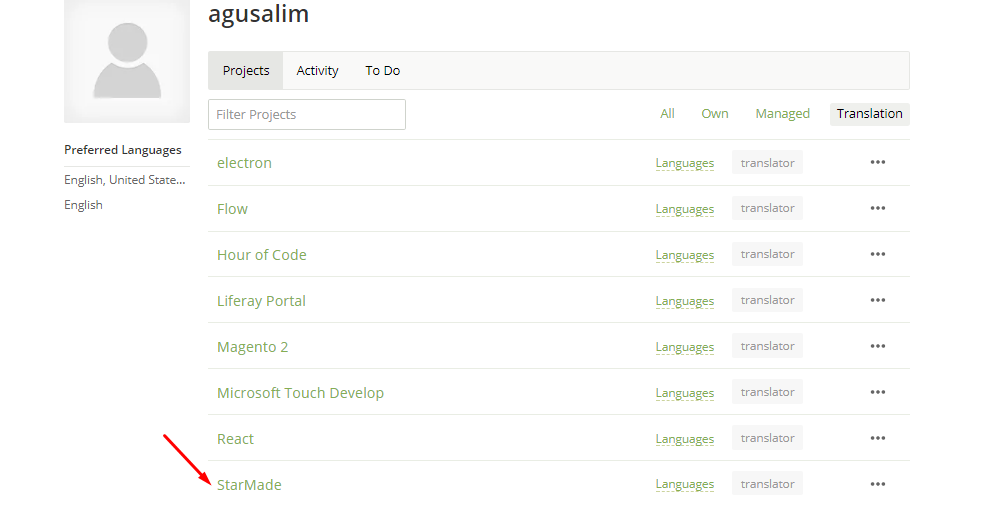Open the Microsoft Touch Develop project
Screen dimensions: 982x505
pyautogui.click(x=301, y=393)
